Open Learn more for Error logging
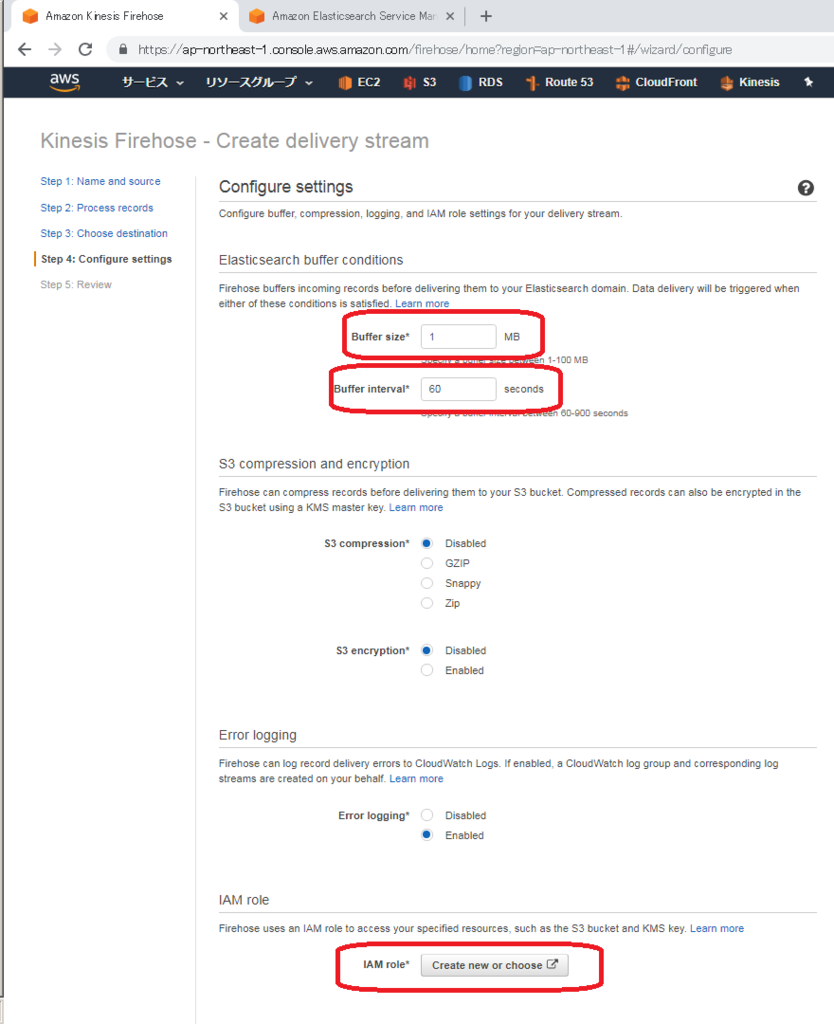This screenshot has height=1024, width=834. pos(416,778)
